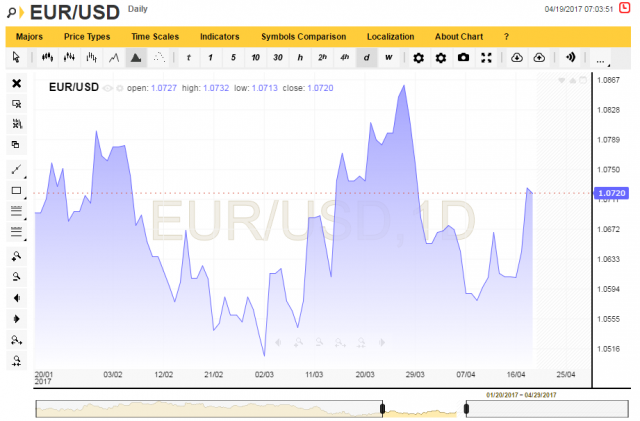Select the 30 minute timeframe

[278, 58]
